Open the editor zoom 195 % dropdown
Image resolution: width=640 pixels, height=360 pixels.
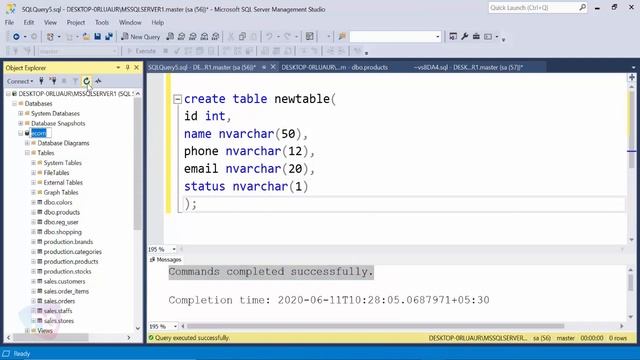point(174,249)
